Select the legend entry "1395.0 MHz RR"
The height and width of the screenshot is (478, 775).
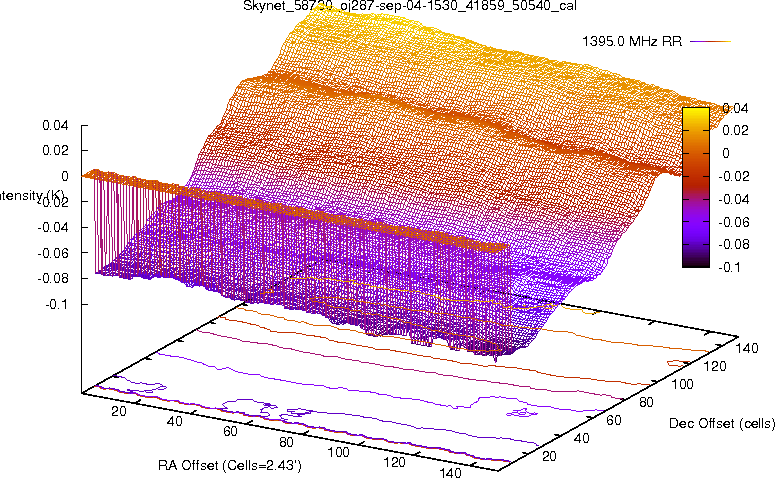632,42
